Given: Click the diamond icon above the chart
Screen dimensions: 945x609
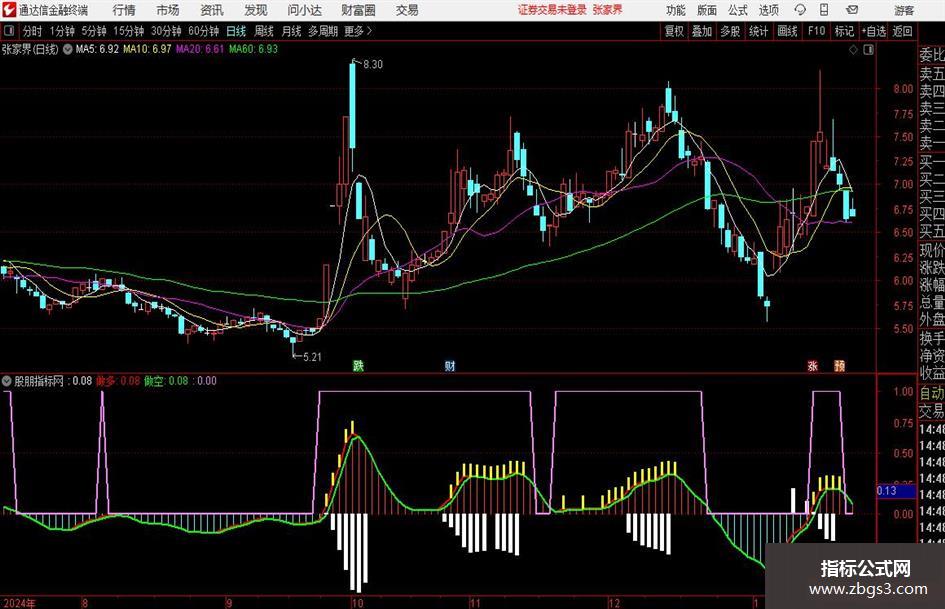Looking at the screenshot, I should coord(853,50).
